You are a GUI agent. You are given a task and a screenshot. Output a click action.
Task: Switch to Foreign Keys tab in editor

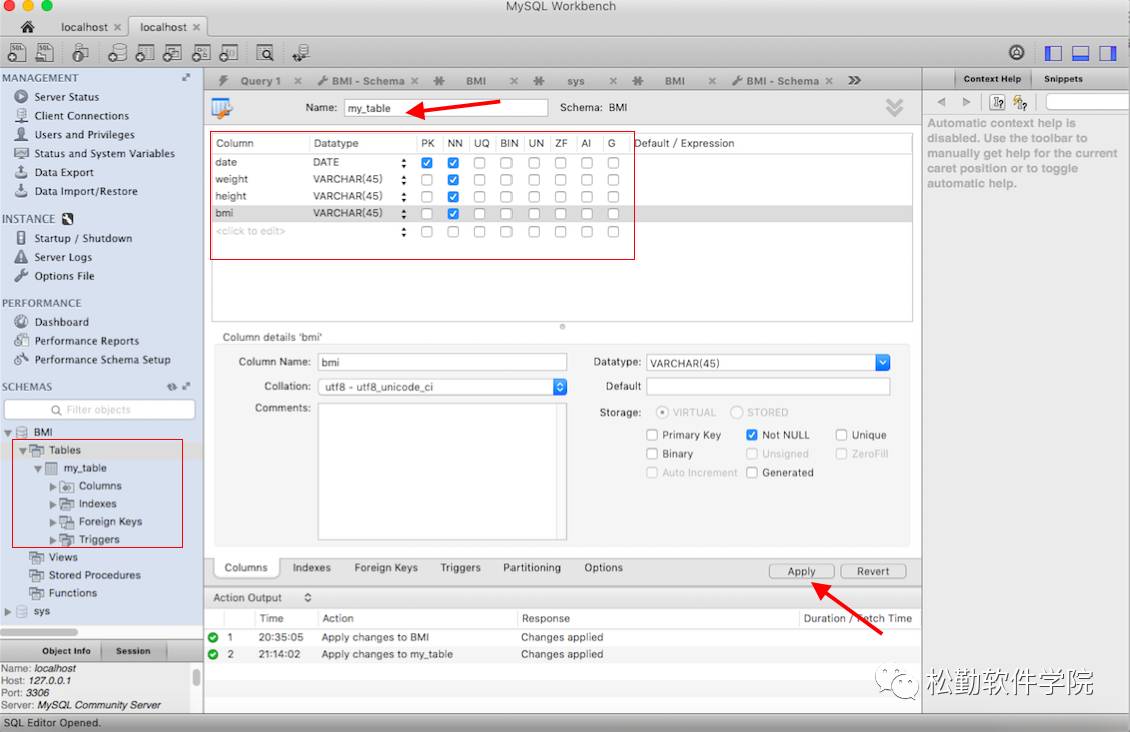point(386,568)
